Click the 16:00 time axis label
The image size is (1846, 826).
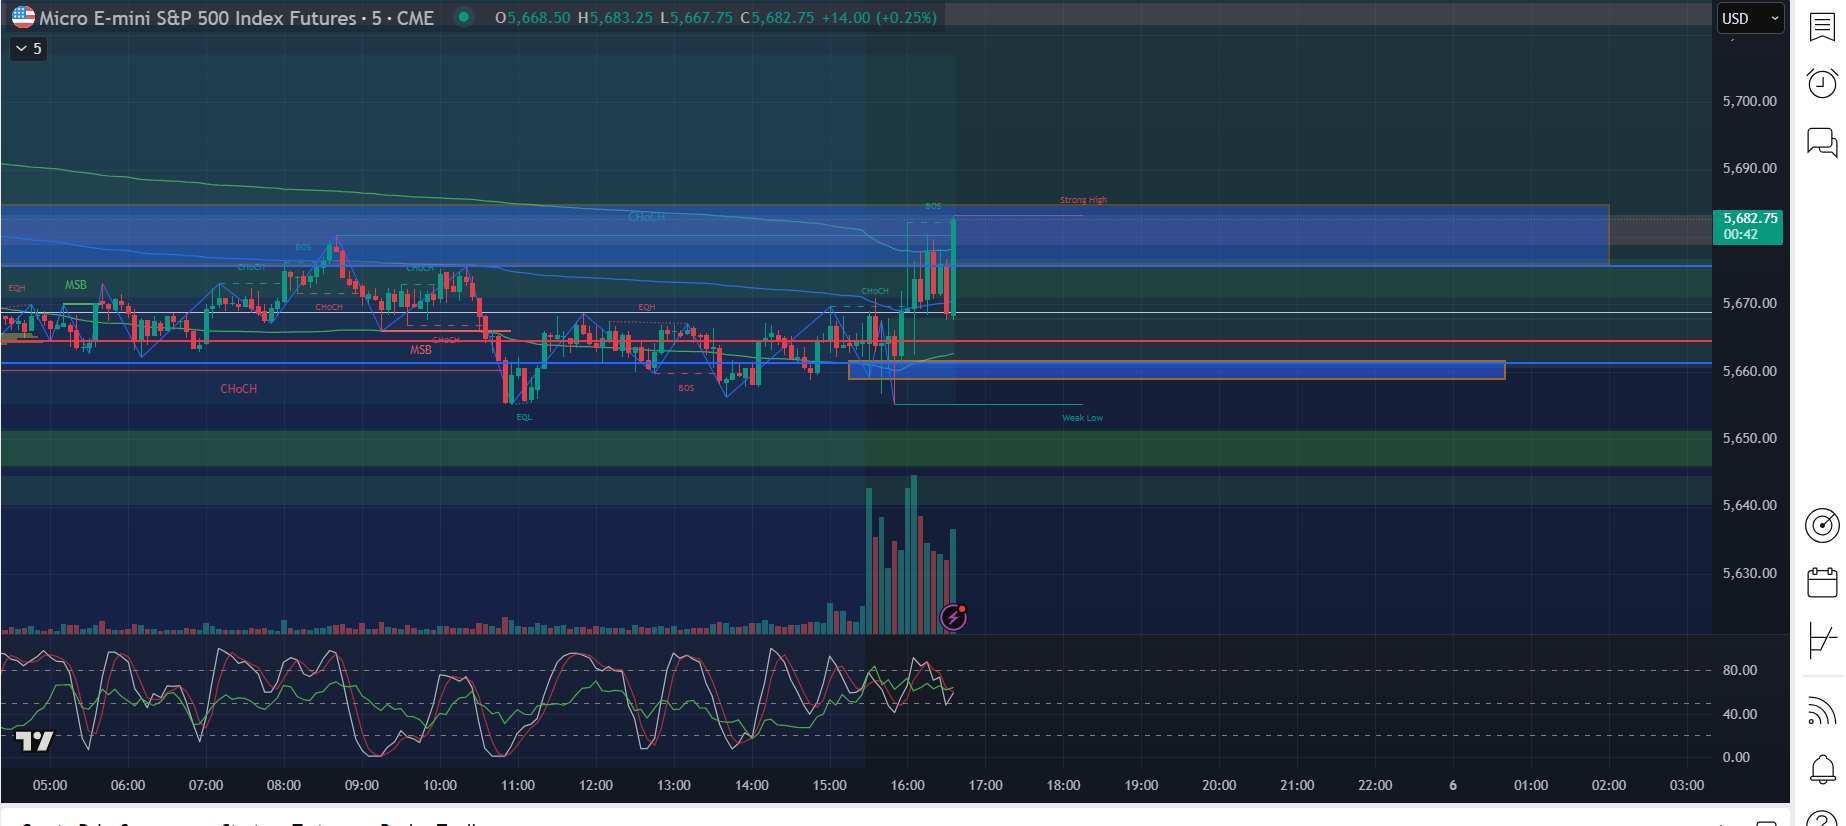click(x=908, y=785)
